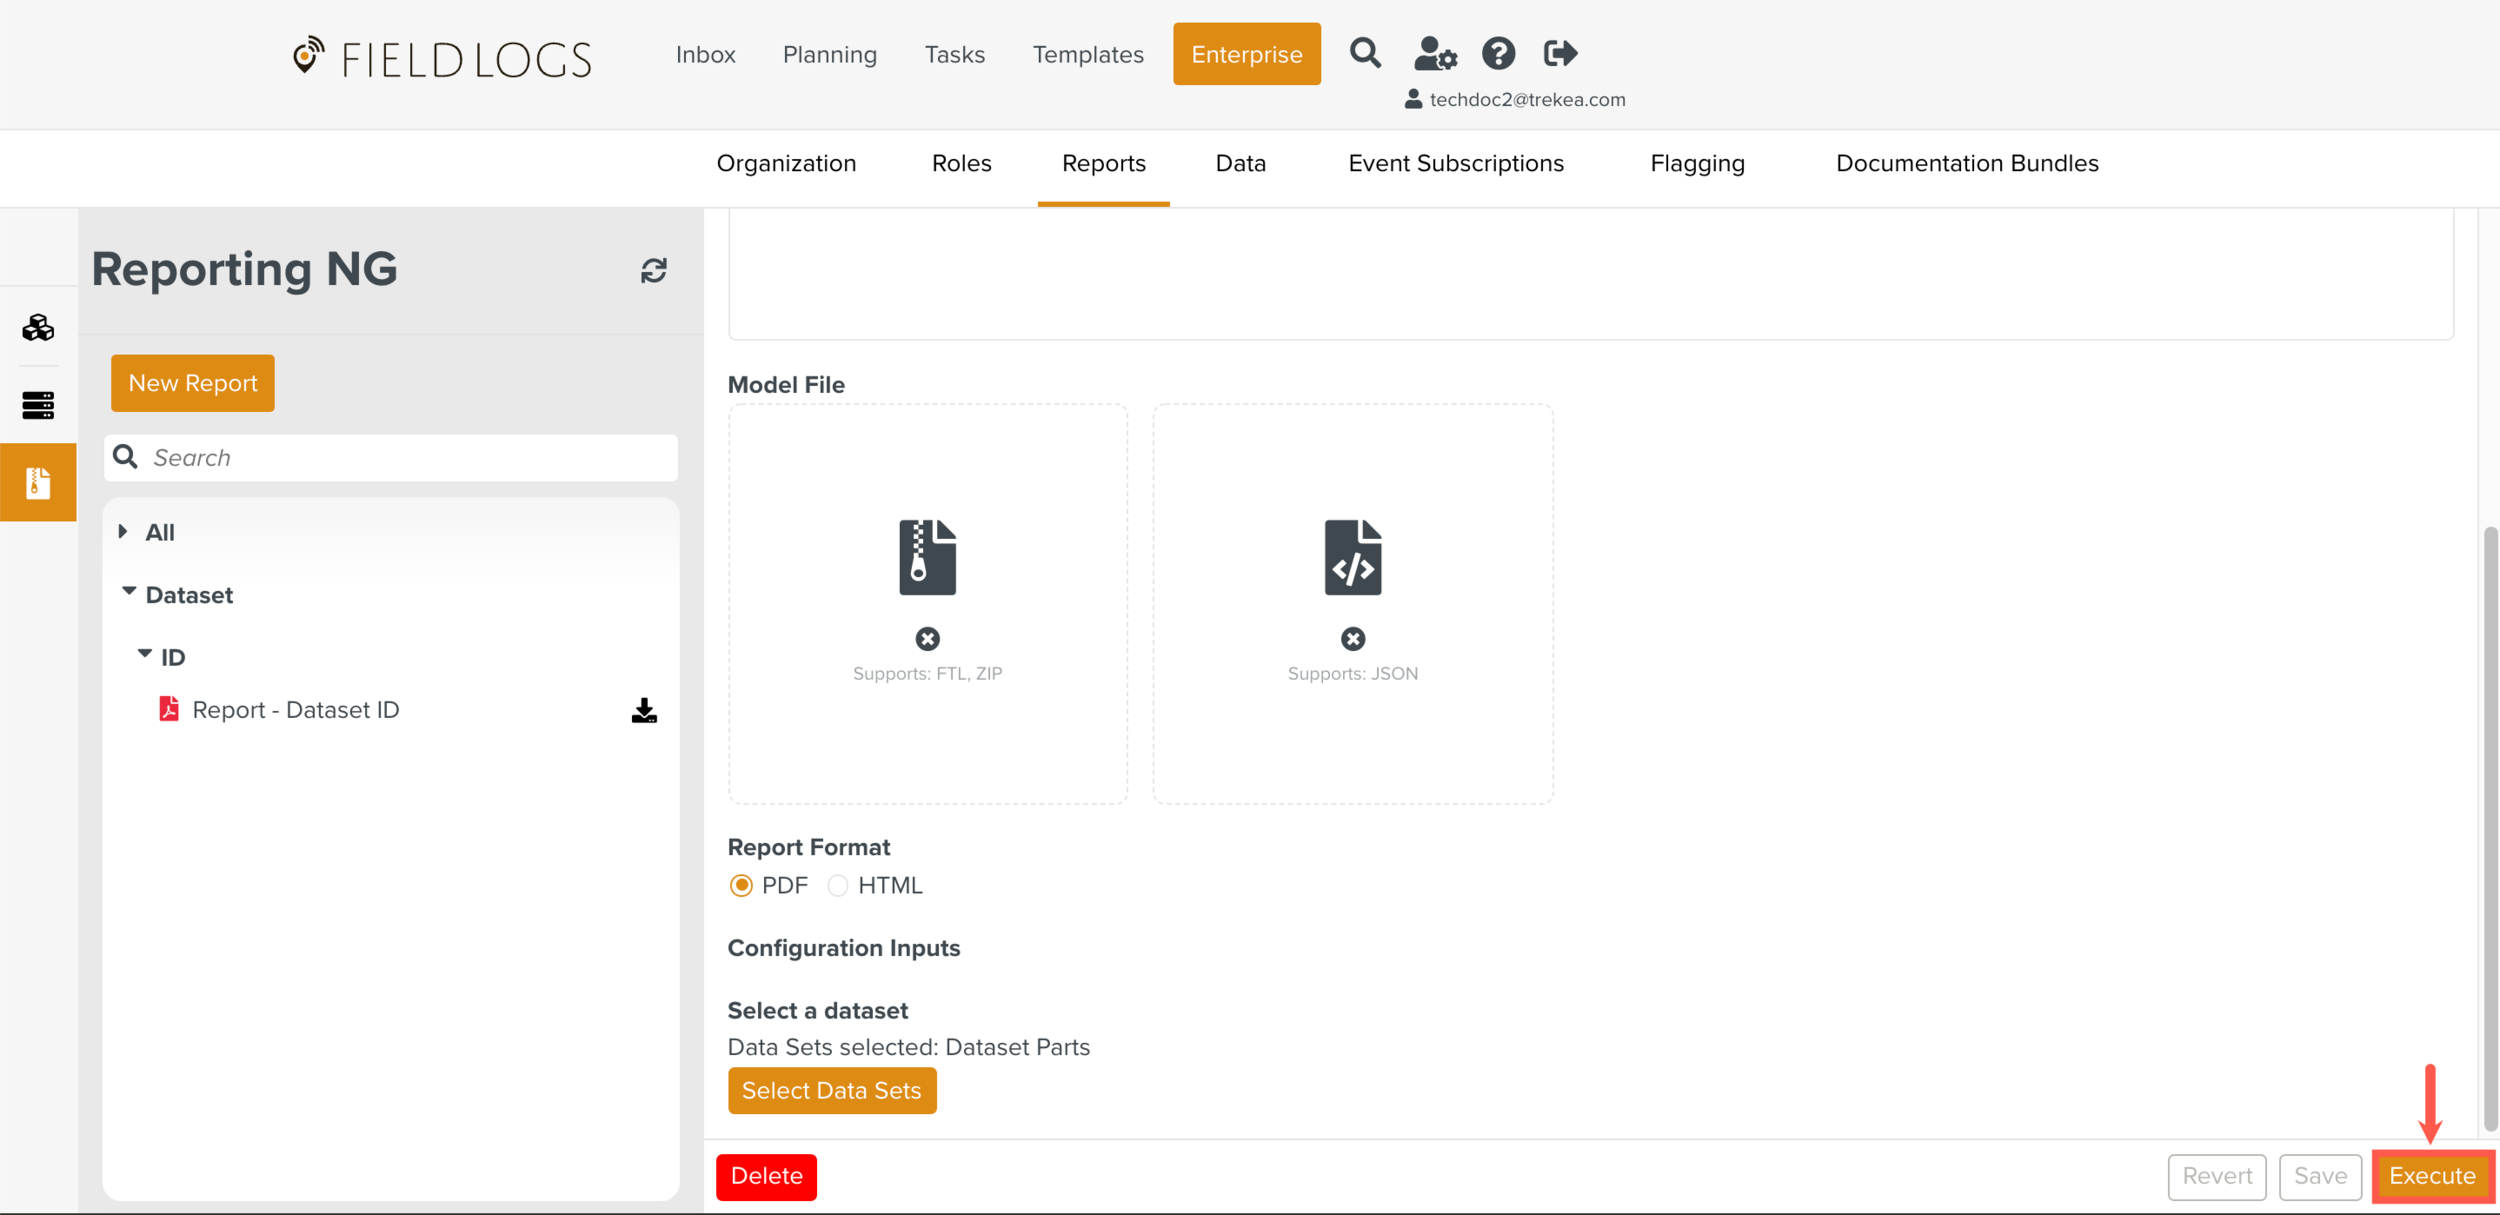Click the search magnifier icon in header
This screenshot has width=2500, height=1215.
(x=1364, y=53)
